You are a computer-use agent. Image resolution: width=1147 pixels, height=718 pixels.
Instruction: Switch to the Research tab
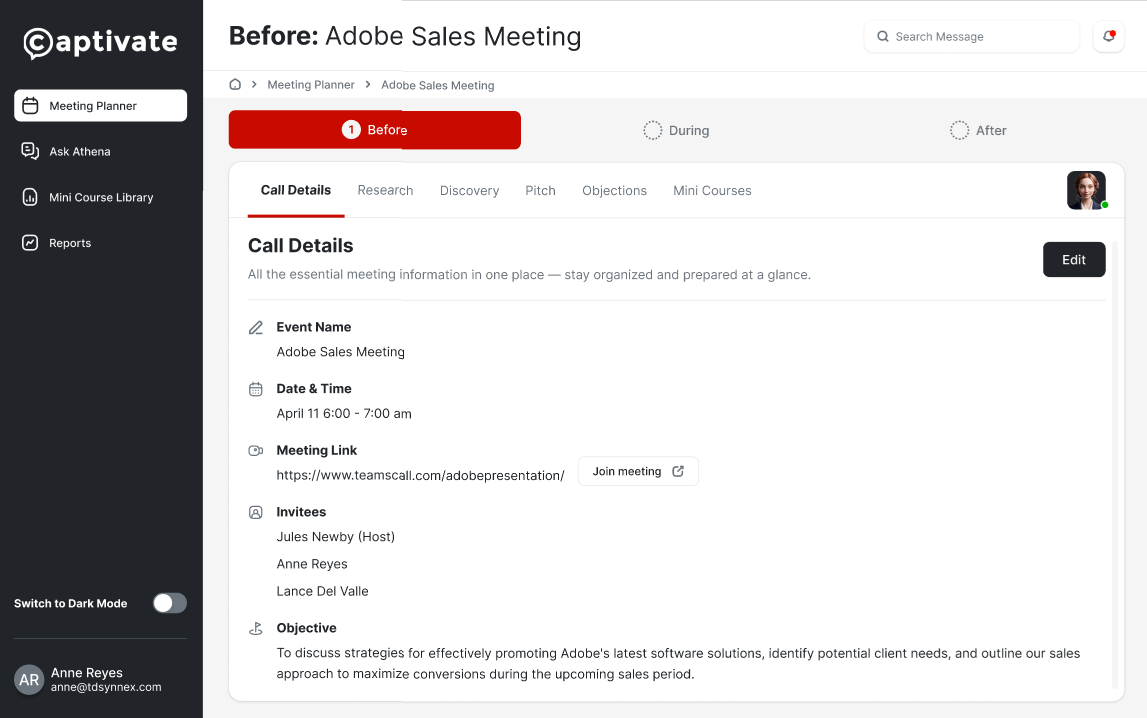[x=385, y=191]
